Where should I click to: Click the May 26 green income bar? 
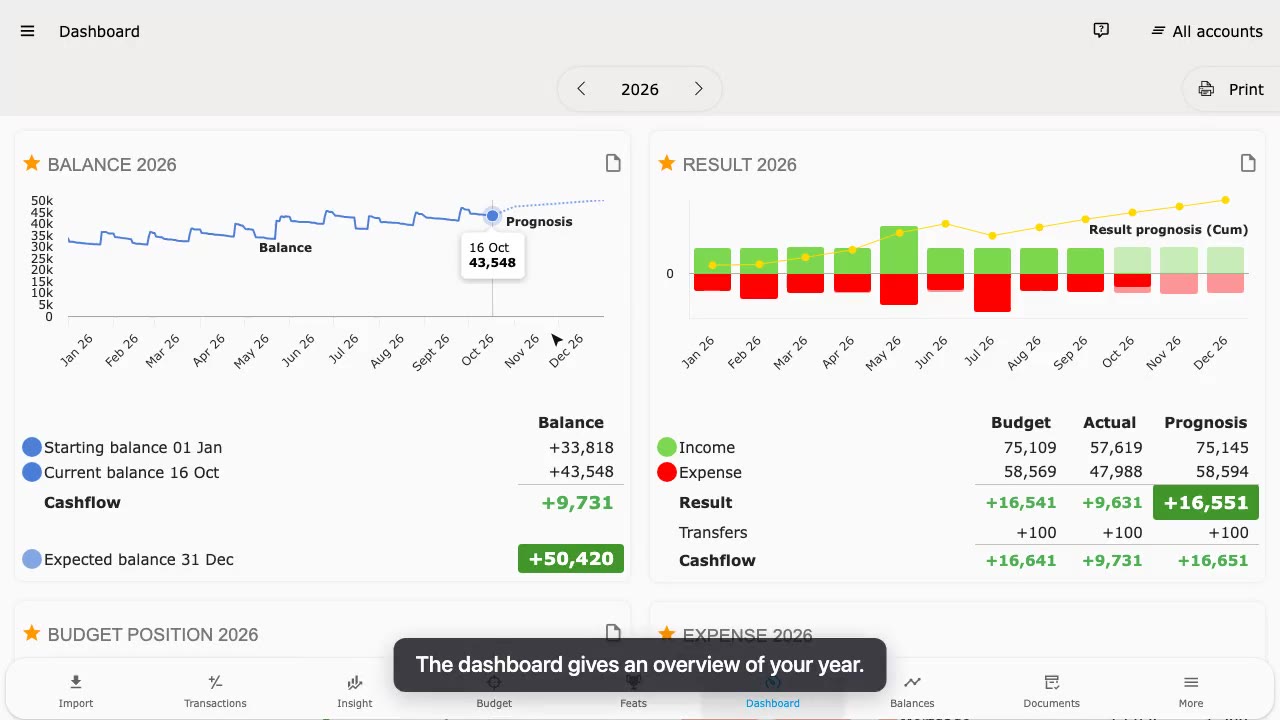899,250
